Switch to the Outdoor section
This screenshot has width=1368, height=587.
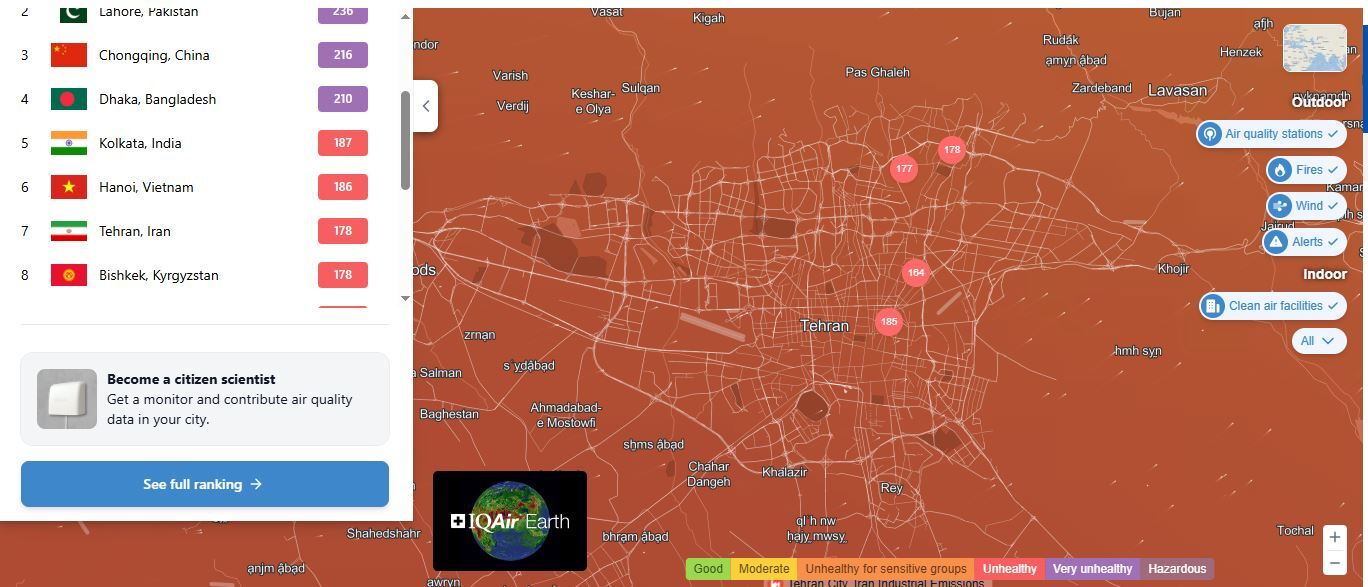point(1319,101)
